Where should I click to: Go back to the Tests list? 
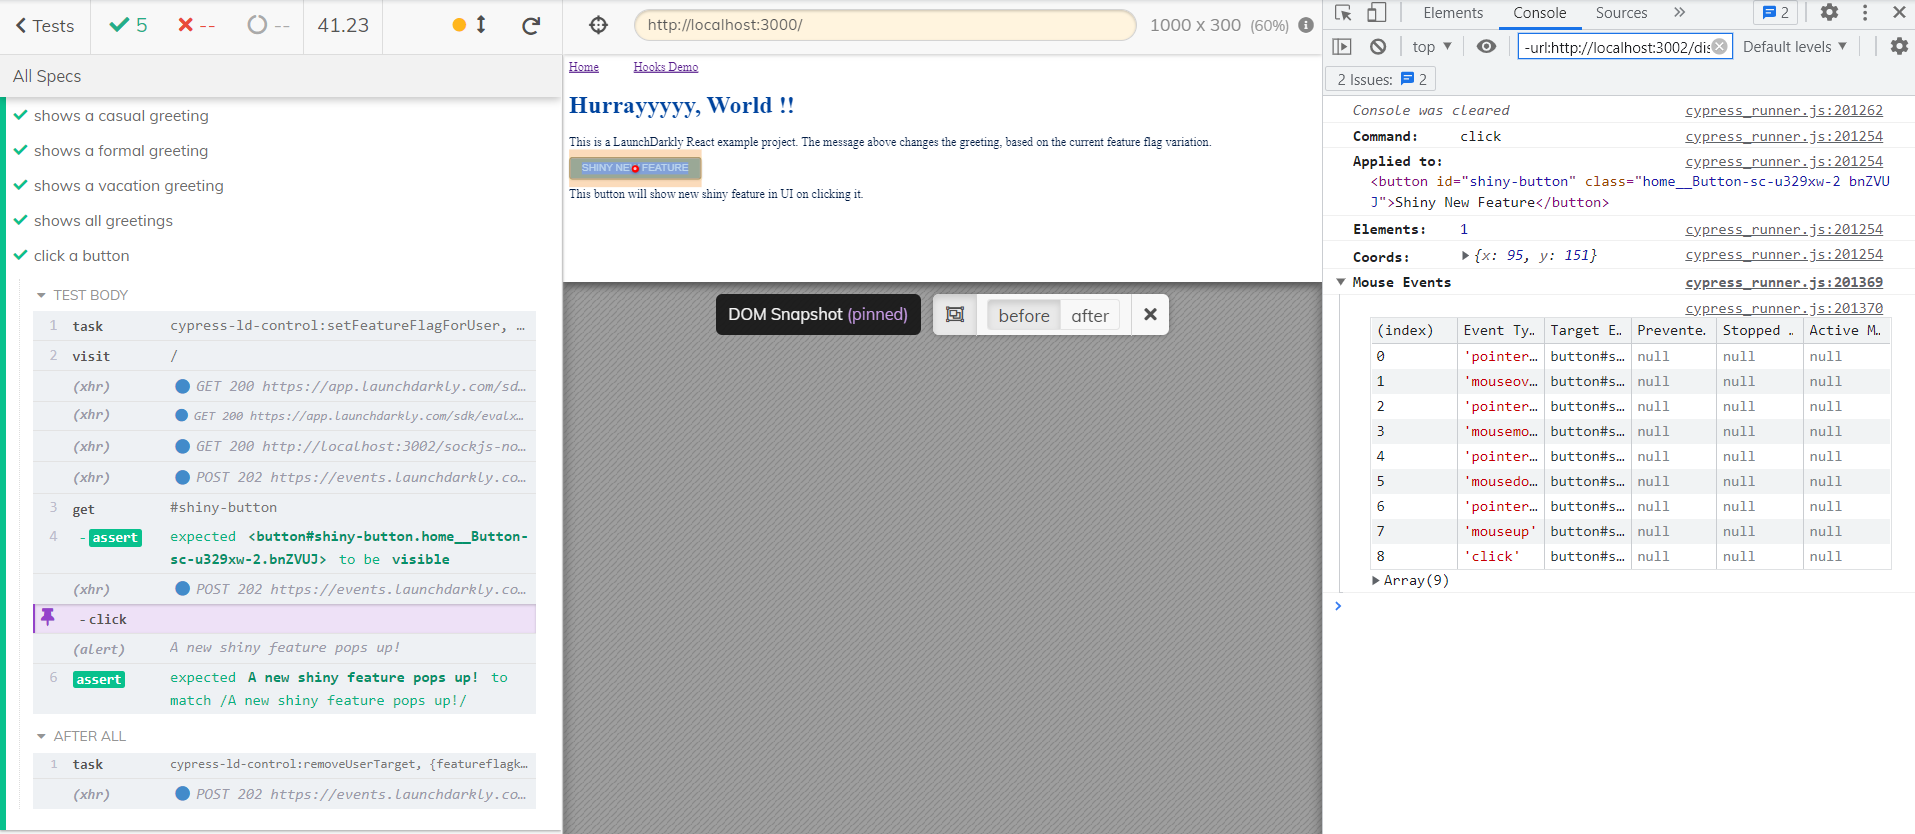45,26
